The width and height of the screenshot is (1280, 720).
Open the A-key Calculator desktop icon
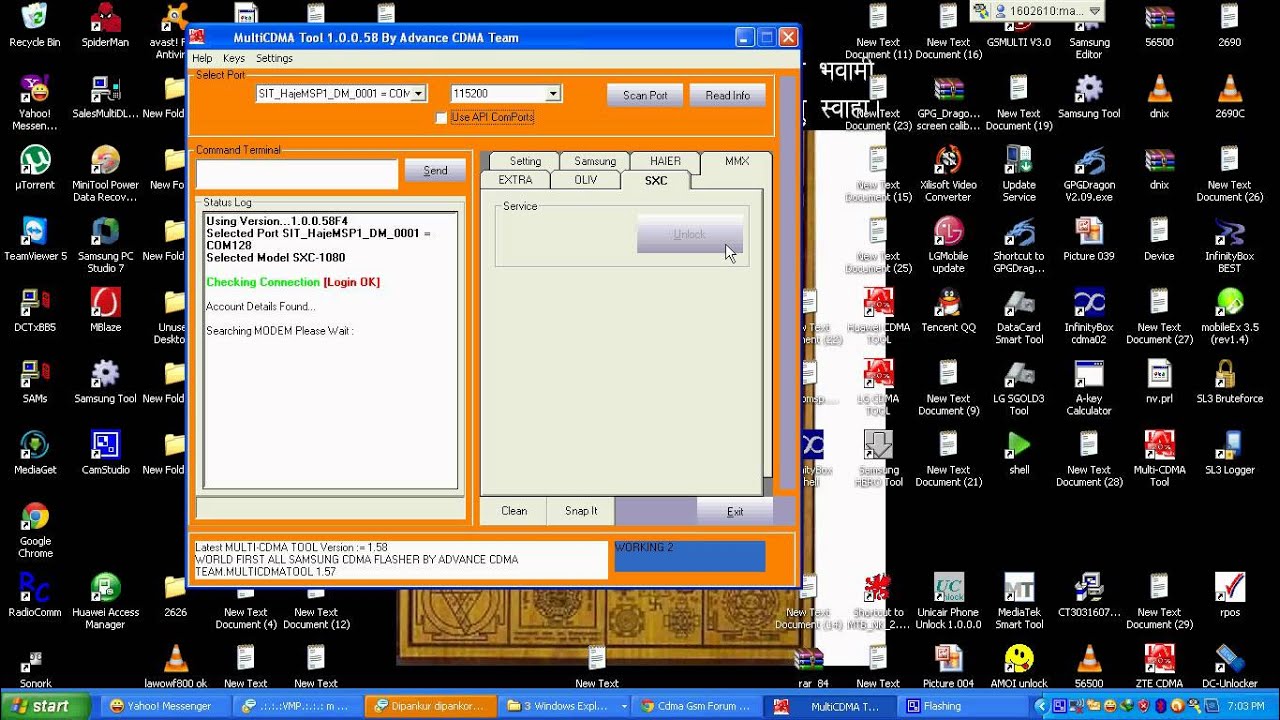coord(1089,387)
